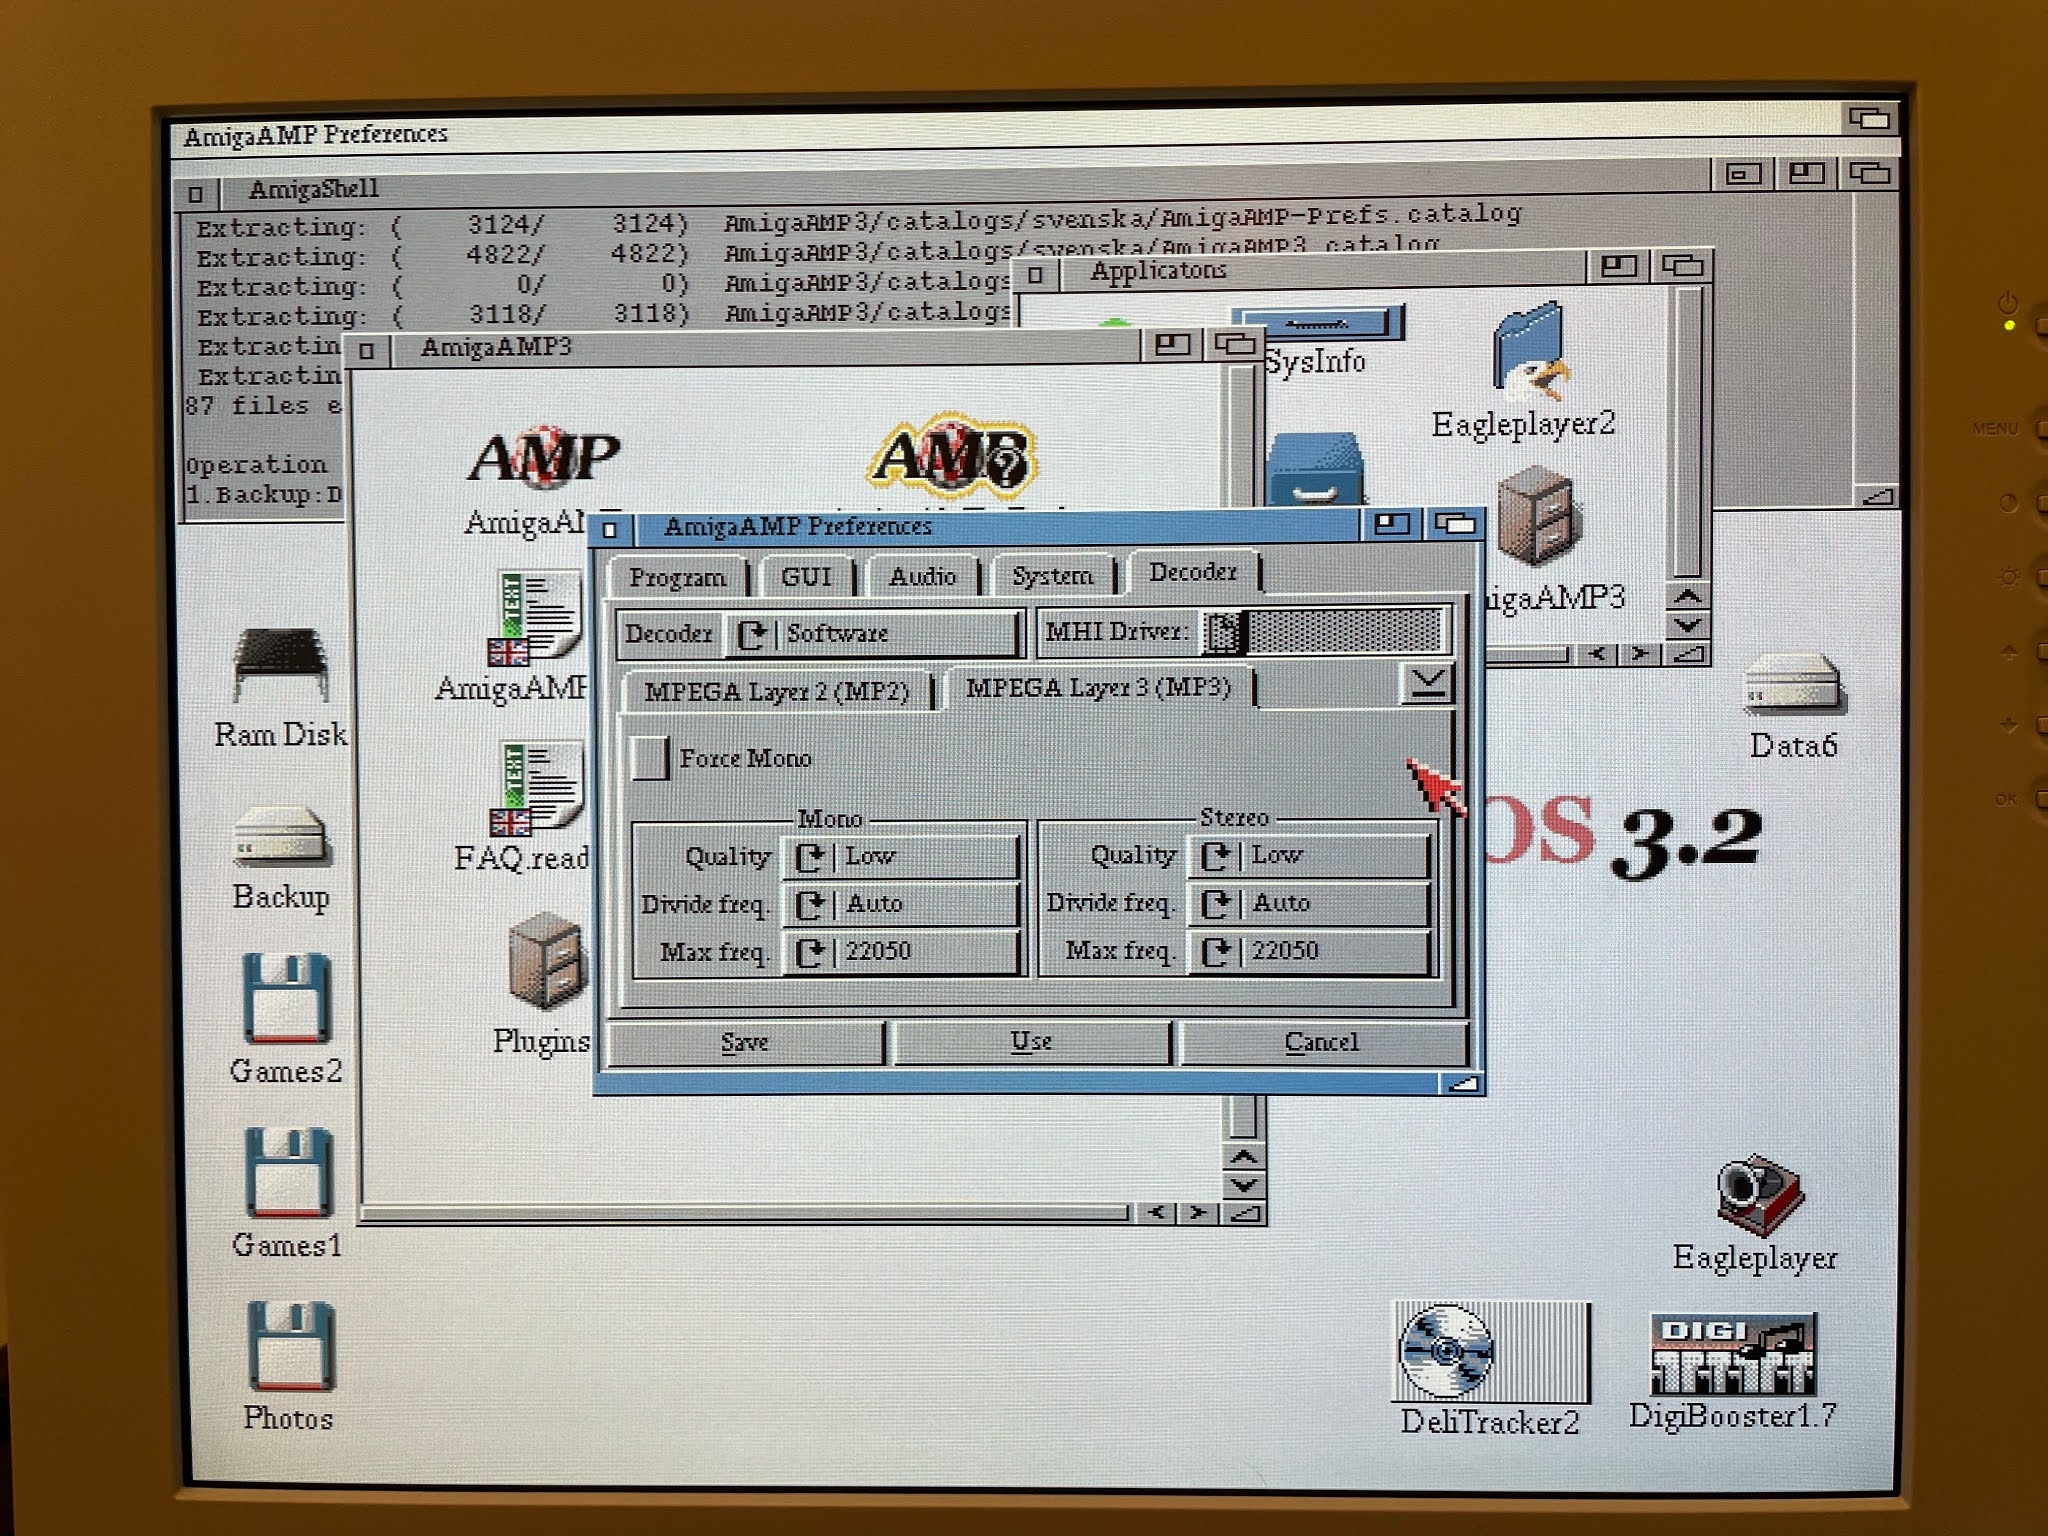Click the AmigaShell window depth gadget
Screen dimensions: 2048x1536
(1869, 173)
